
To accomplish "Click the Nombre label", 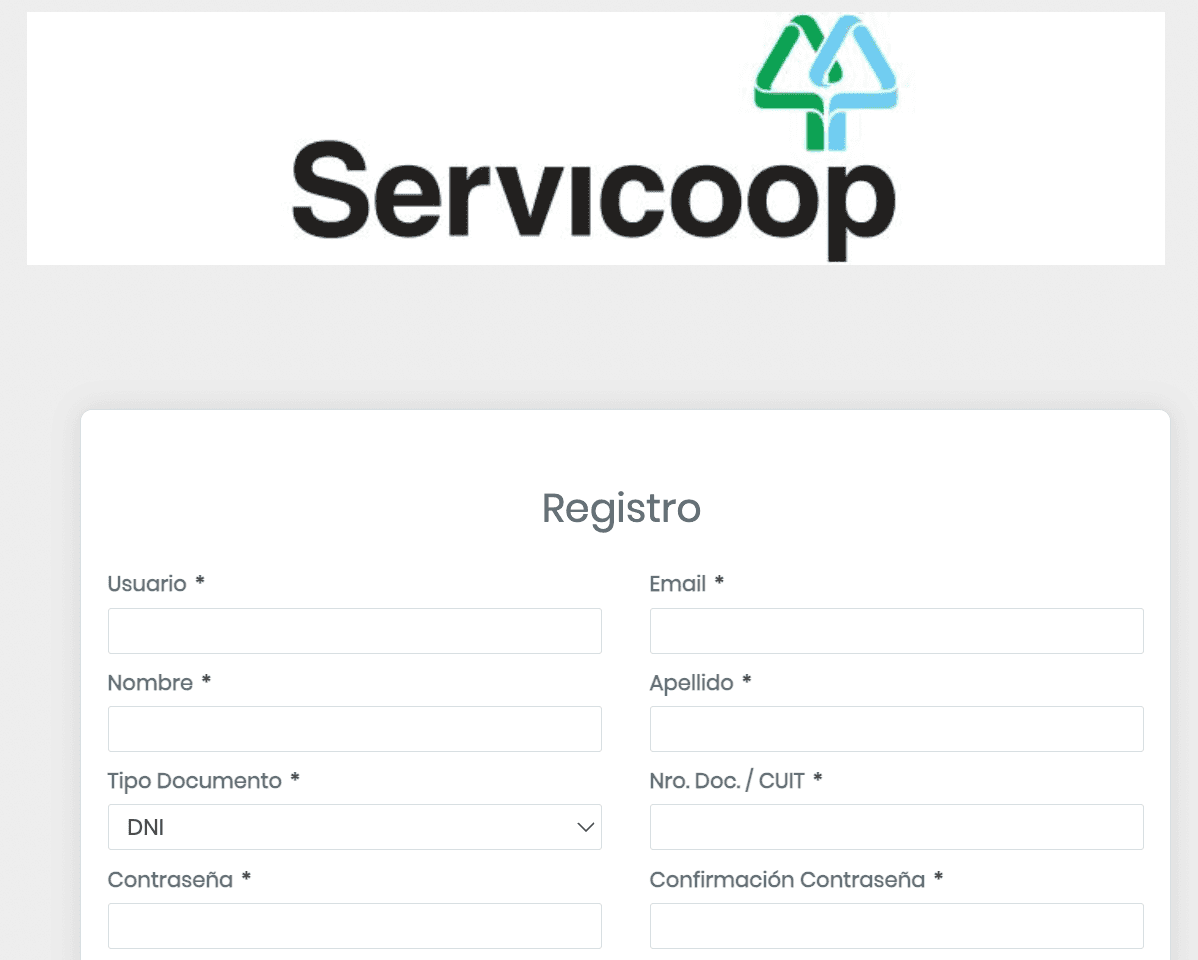I will [x=151, y=682].
